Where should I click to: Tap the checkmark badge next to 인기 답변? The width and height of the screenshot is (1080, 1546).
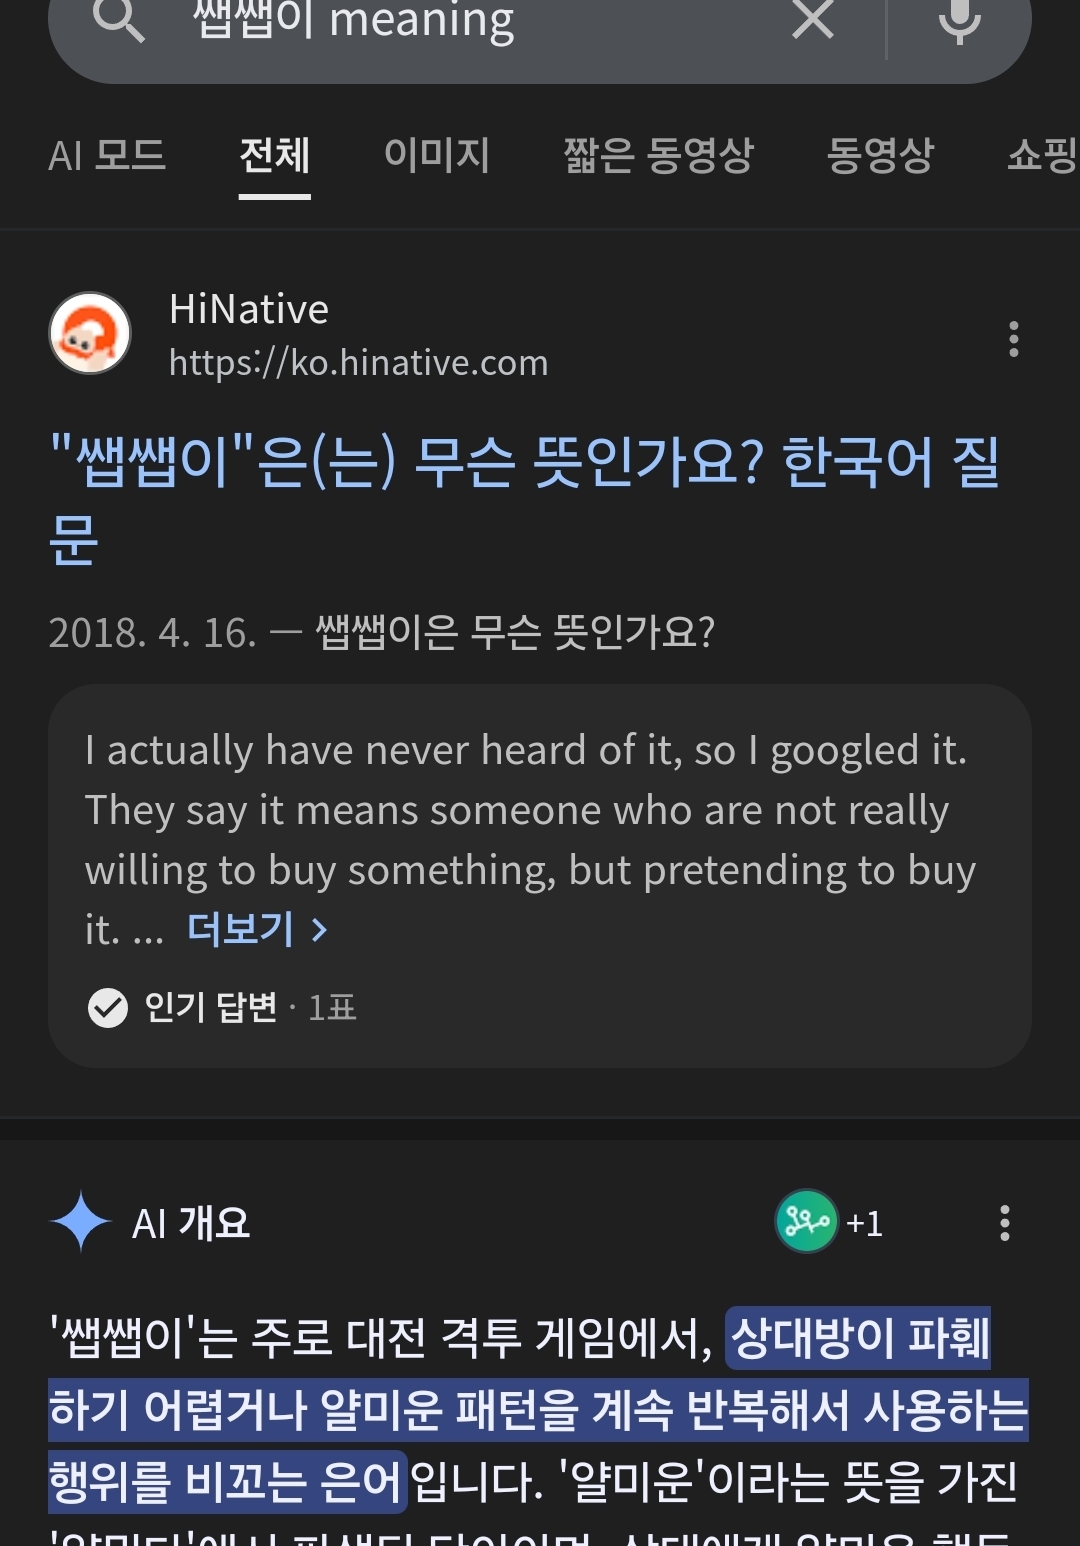(x=108, y=1008)
